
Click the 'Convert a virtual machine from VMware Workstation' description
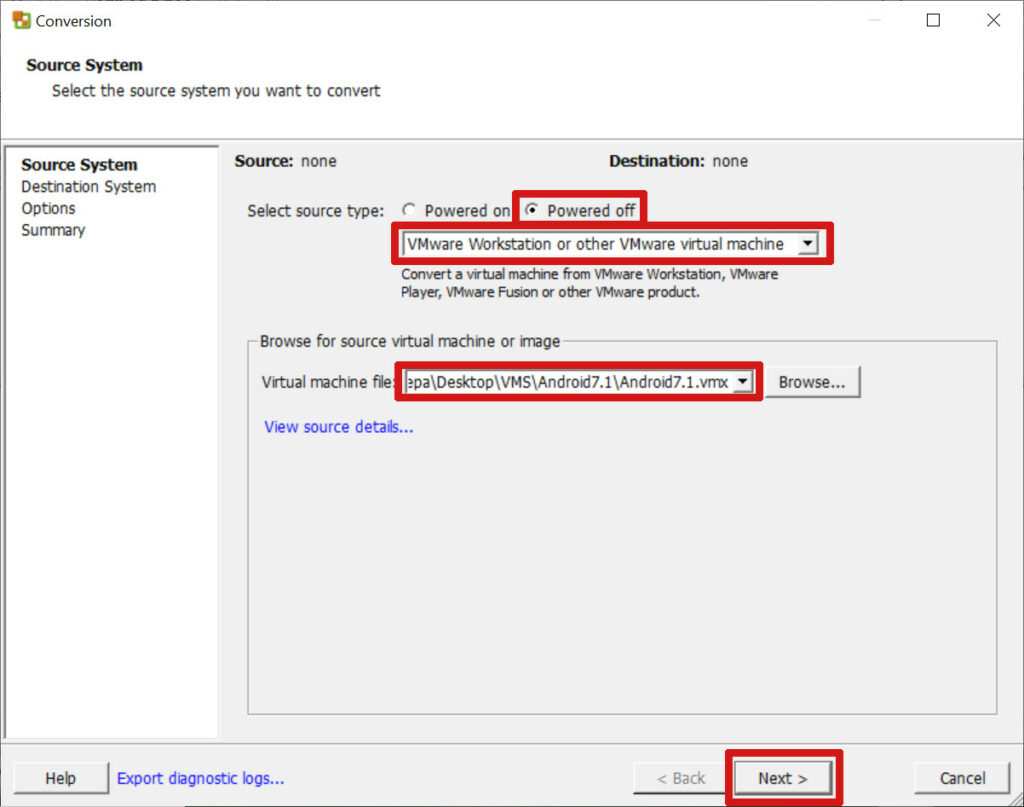(x=589, y=283)
